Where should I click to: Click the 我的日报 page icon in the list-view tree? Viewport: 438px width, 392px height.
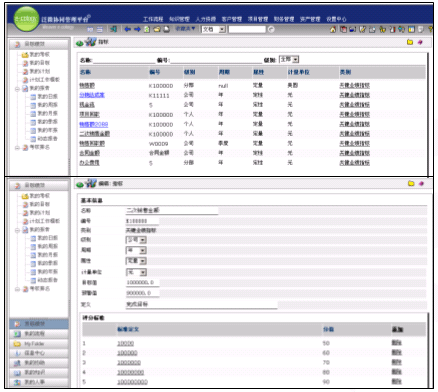click(x=33, y=97)
